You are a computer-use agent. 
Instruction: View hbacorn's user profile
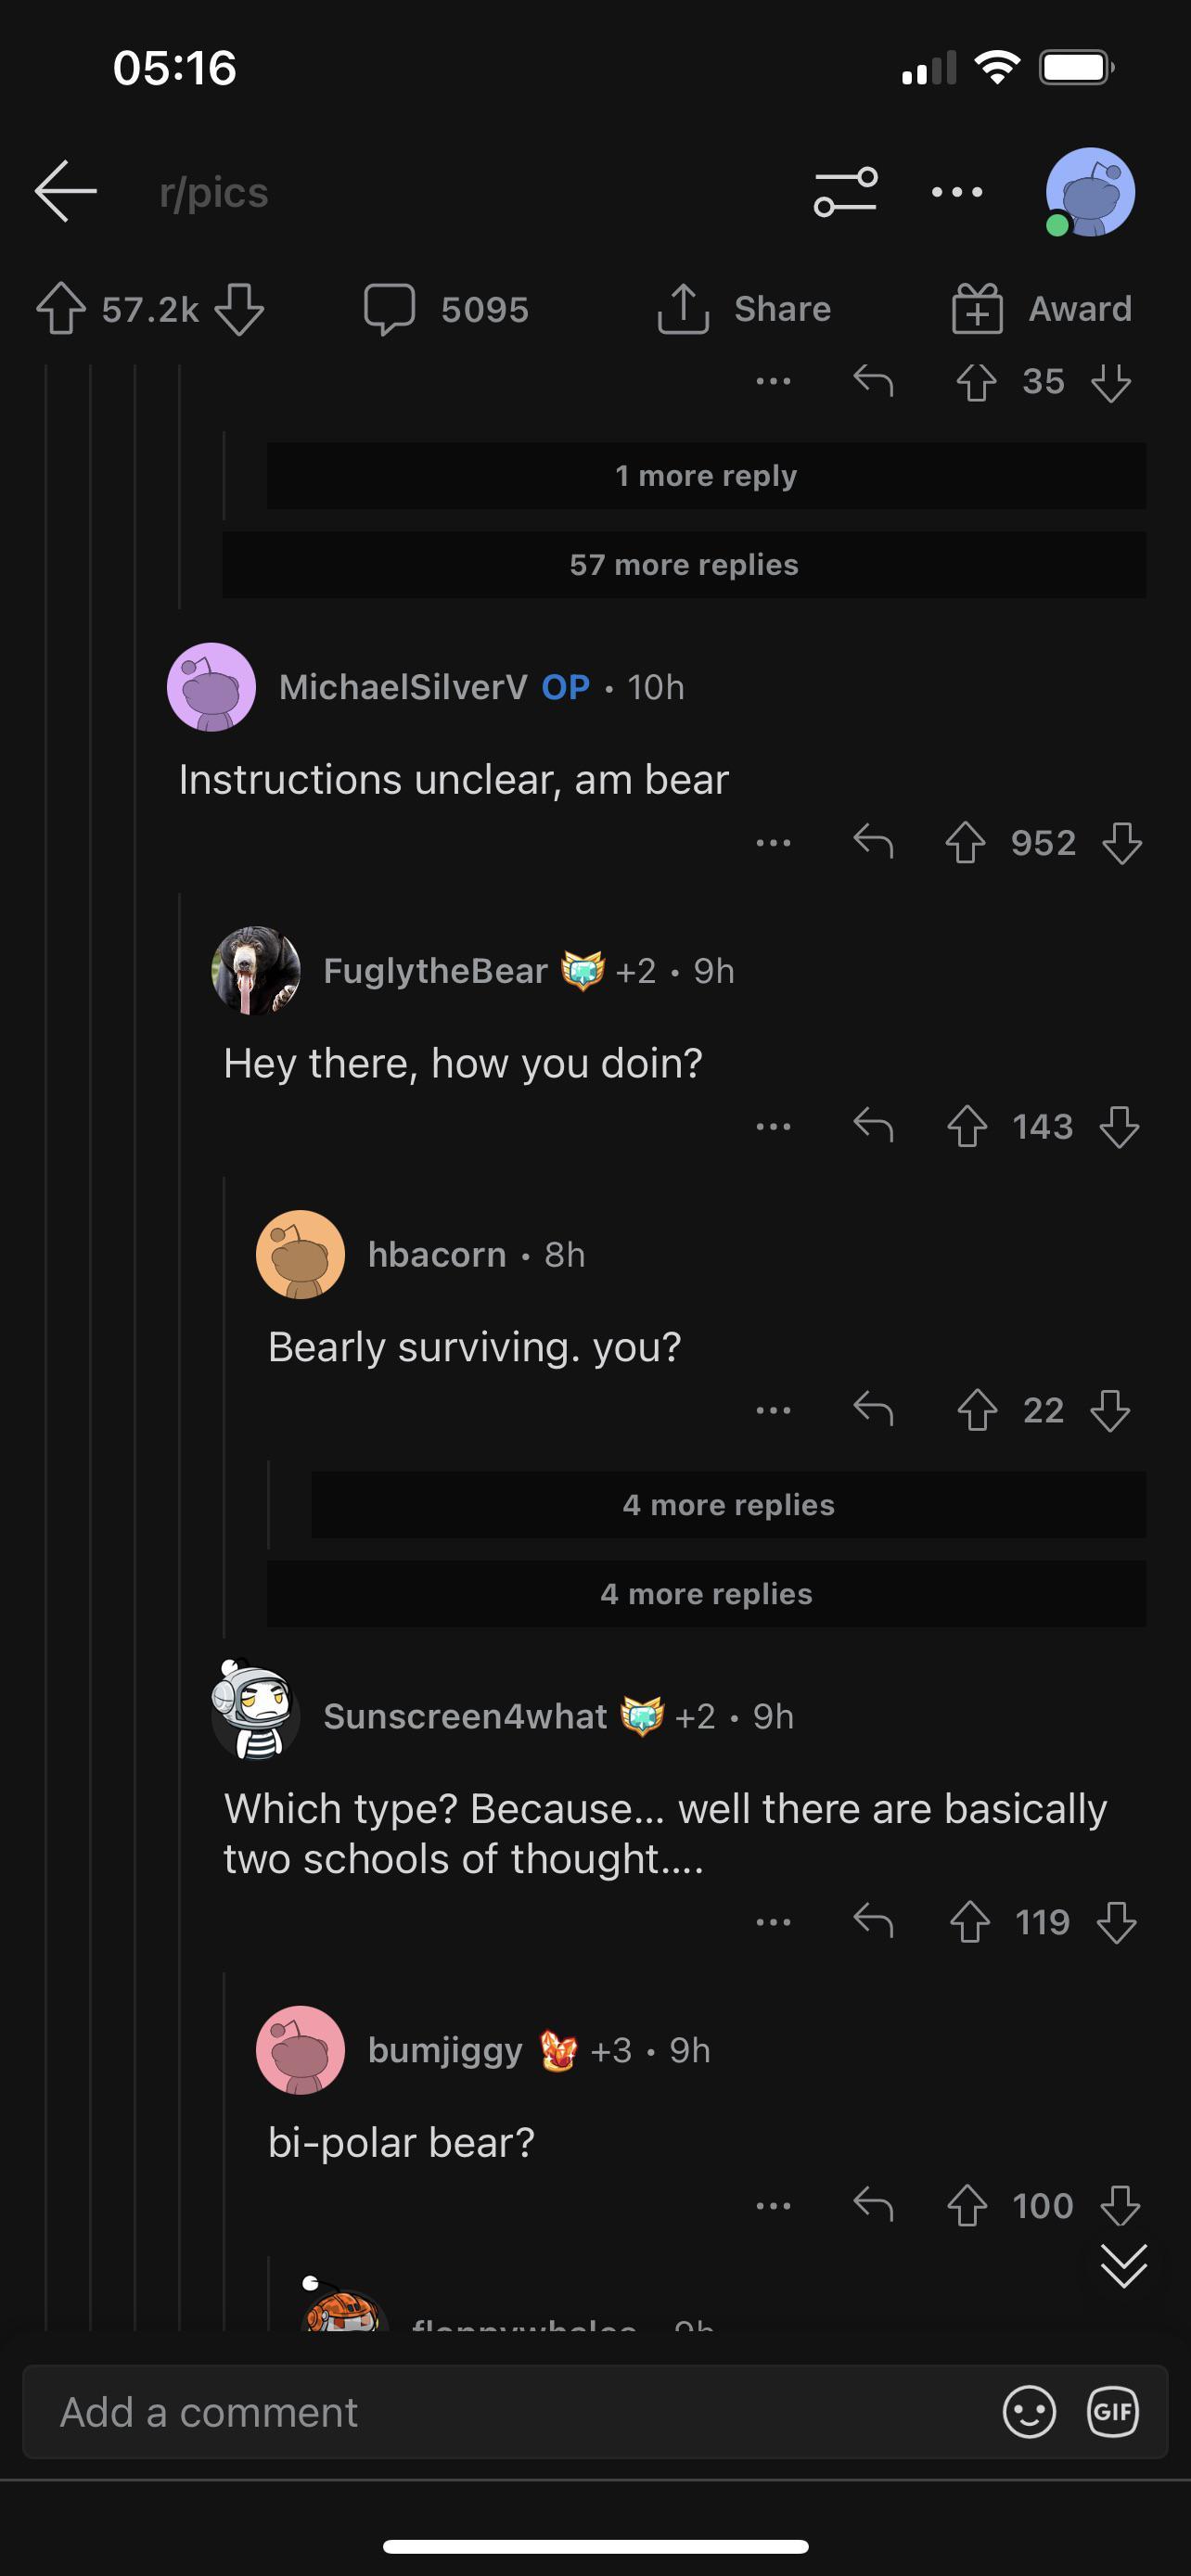pyautogui.click(x=436, y=1254)
